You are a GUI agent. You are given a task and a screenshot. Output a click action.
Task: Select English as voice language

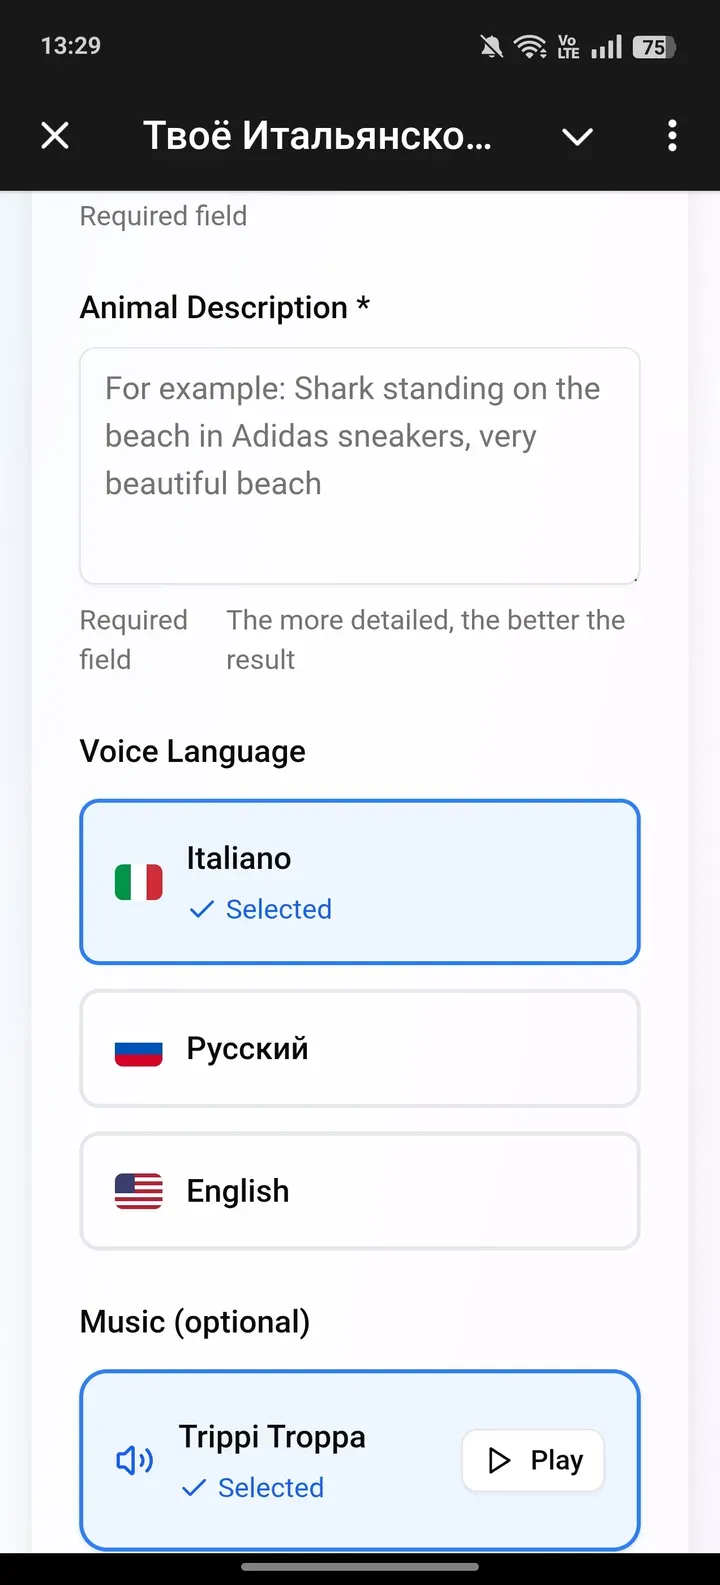[360, 1190]
